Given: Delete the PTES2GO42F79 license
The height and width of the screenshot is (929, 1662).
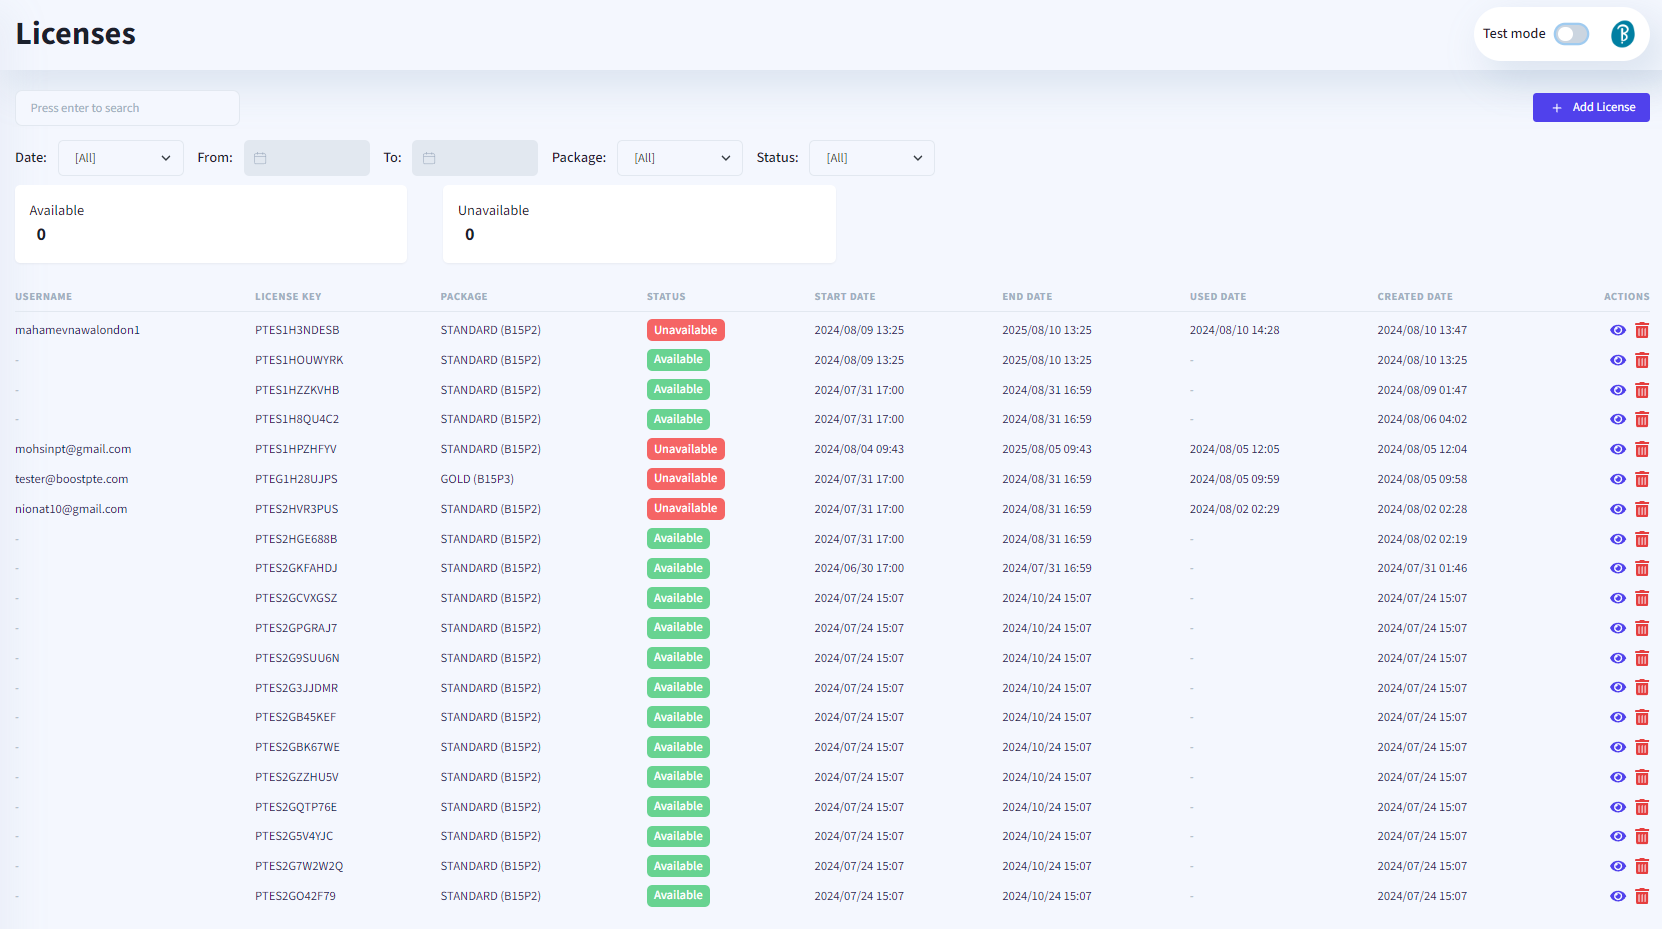Looking at the screenshot, I should tap(1641, 896).
